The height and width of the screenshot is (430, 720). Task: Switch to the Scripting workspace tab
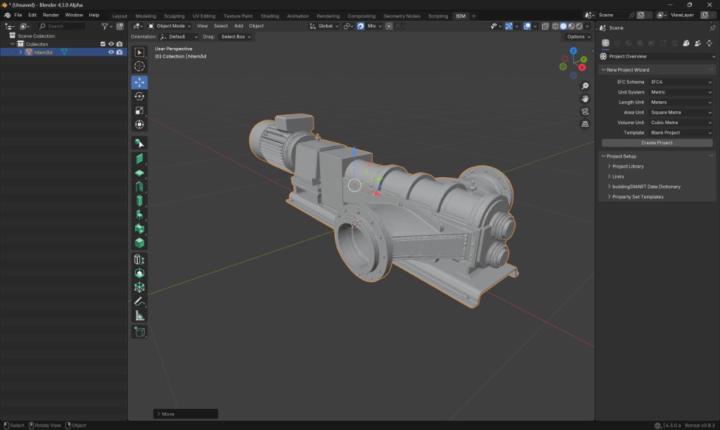point(438,16)
